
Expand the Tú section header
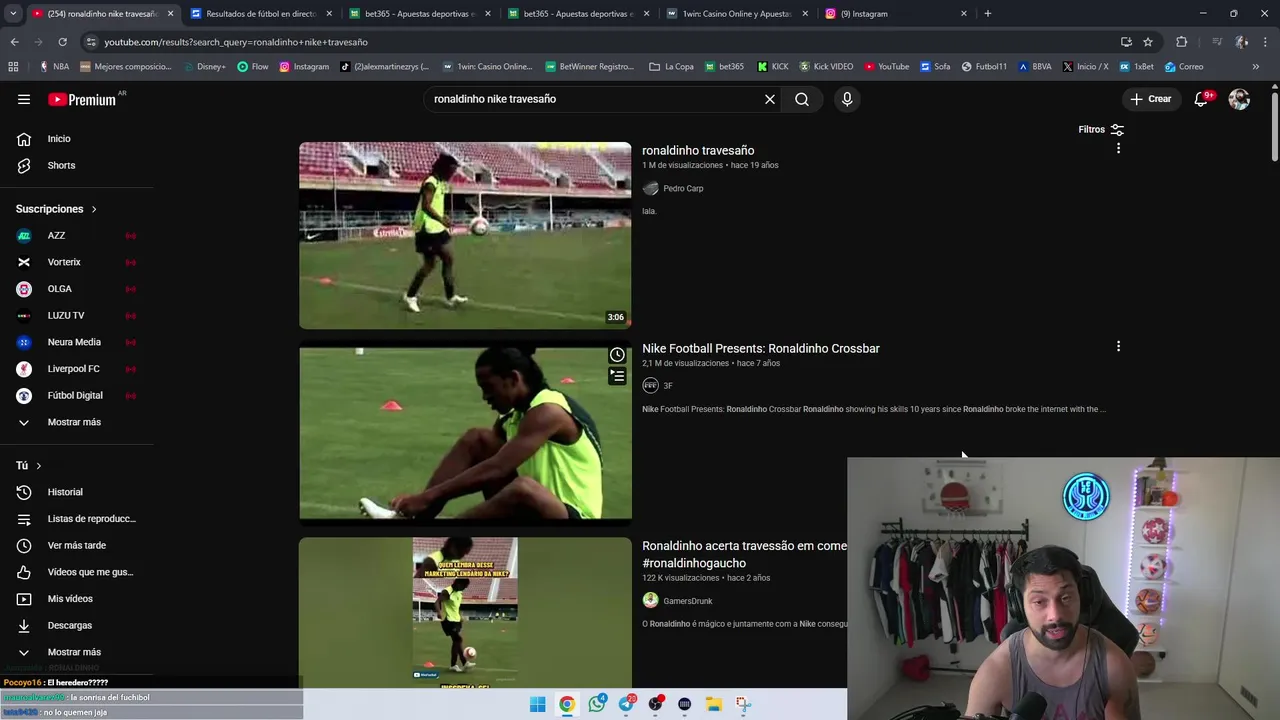tap(29, 466)
